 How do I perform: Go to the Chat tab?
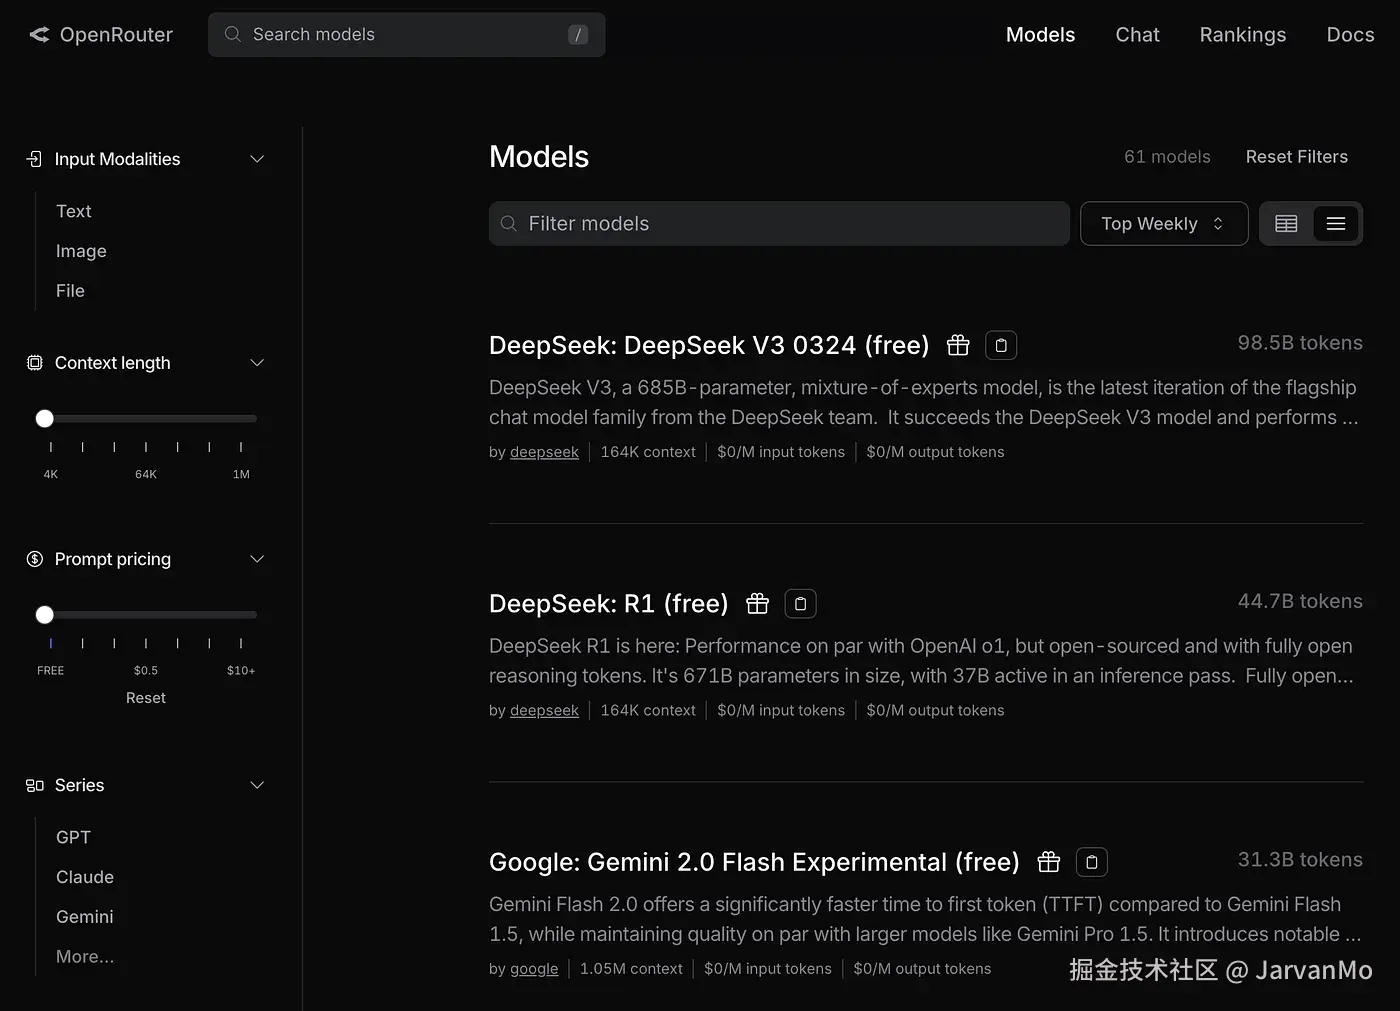coord(1137,35)
